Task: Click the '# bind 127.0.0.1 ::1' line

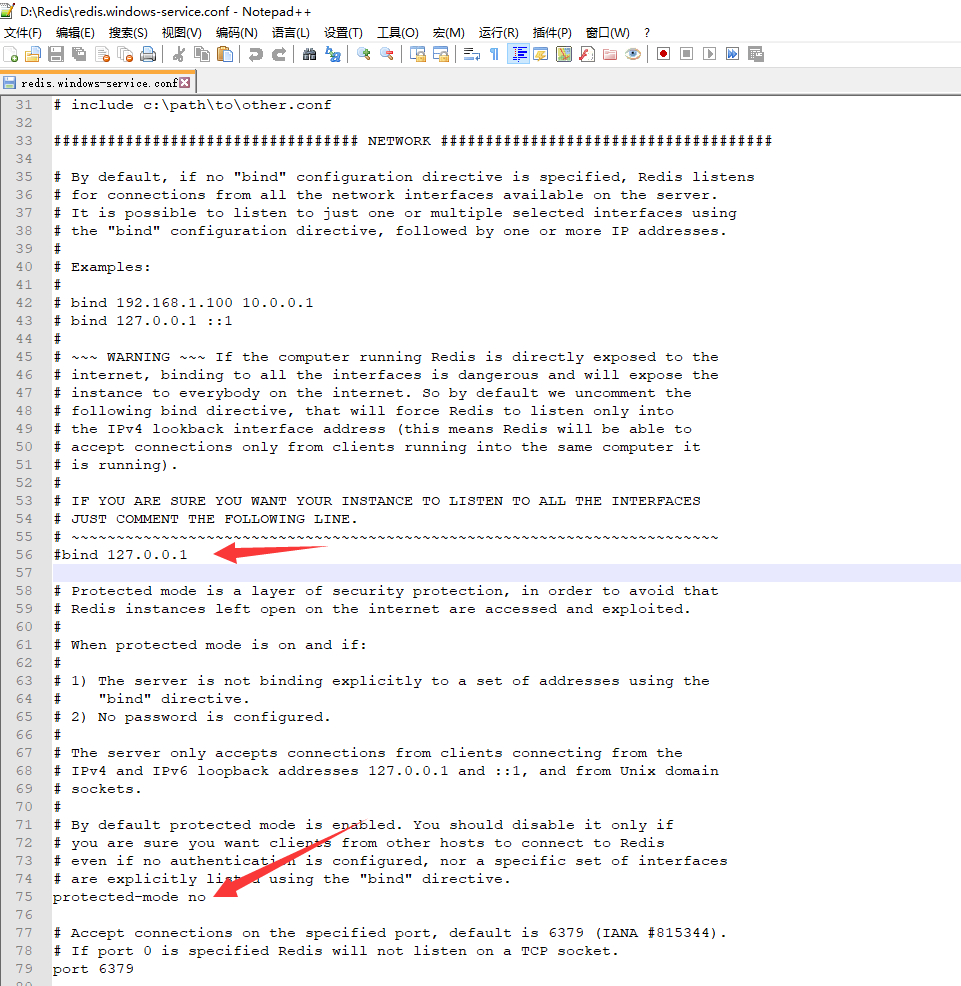Action: (143, 321)
